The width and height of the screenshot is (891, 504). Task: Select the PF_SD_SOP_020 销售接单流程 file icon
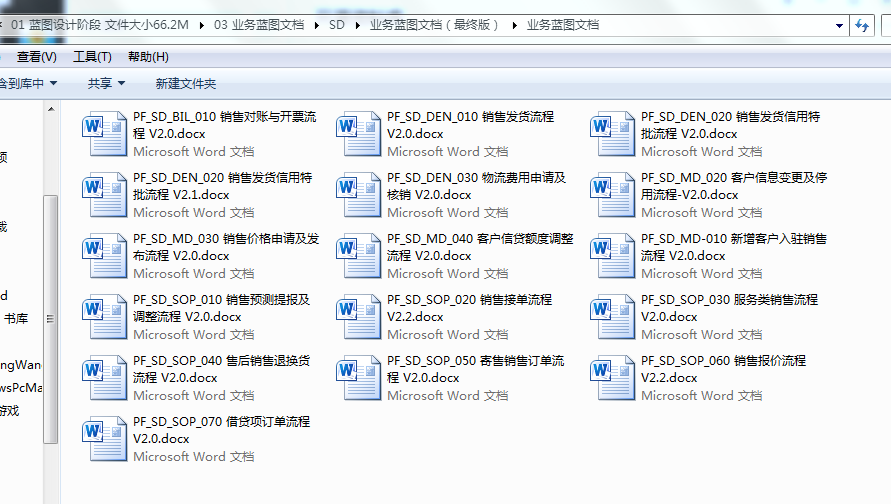pos(359,317)
